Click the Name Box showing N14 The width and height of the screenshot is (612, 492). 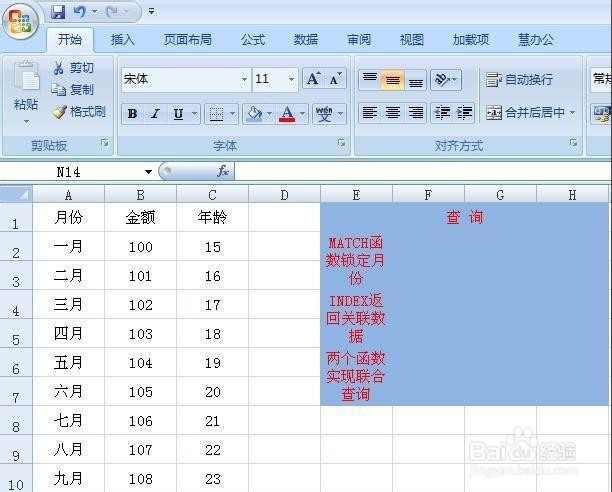(71, 172)
